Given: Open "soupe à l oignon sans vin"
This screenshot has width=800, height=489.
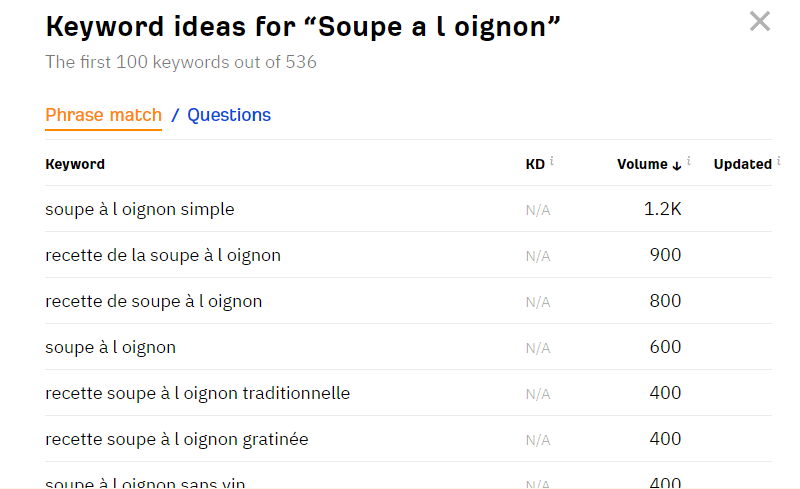Looking at the screenshot, I should [145, 482].
